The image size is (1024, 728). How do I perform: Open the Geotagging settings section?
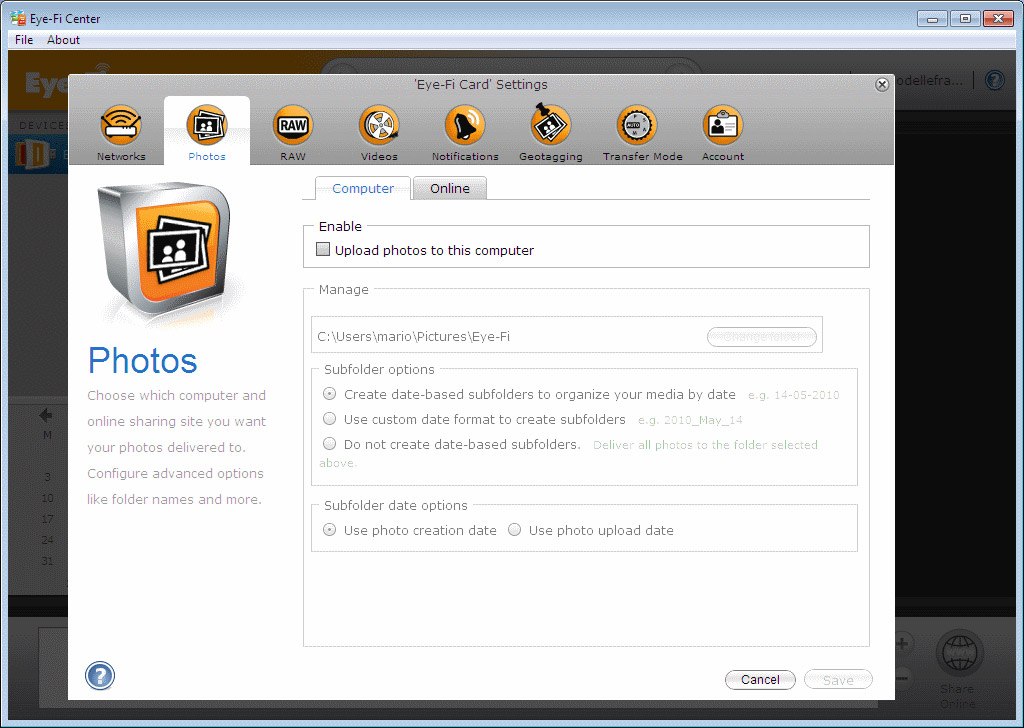(x=551, y=133)
